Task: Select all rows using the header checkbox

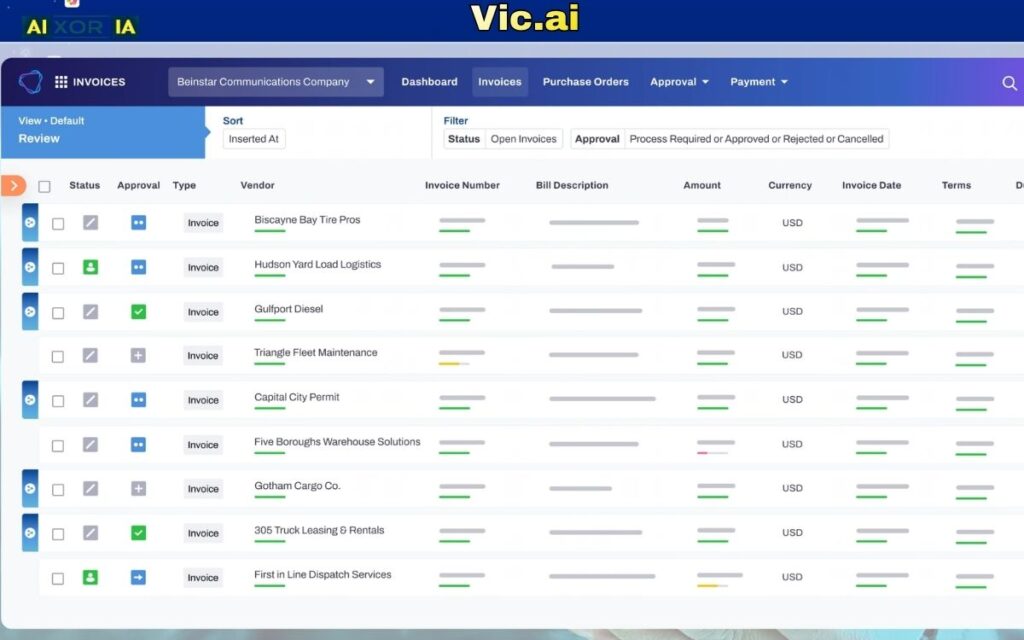Action: tap(44, 185)
